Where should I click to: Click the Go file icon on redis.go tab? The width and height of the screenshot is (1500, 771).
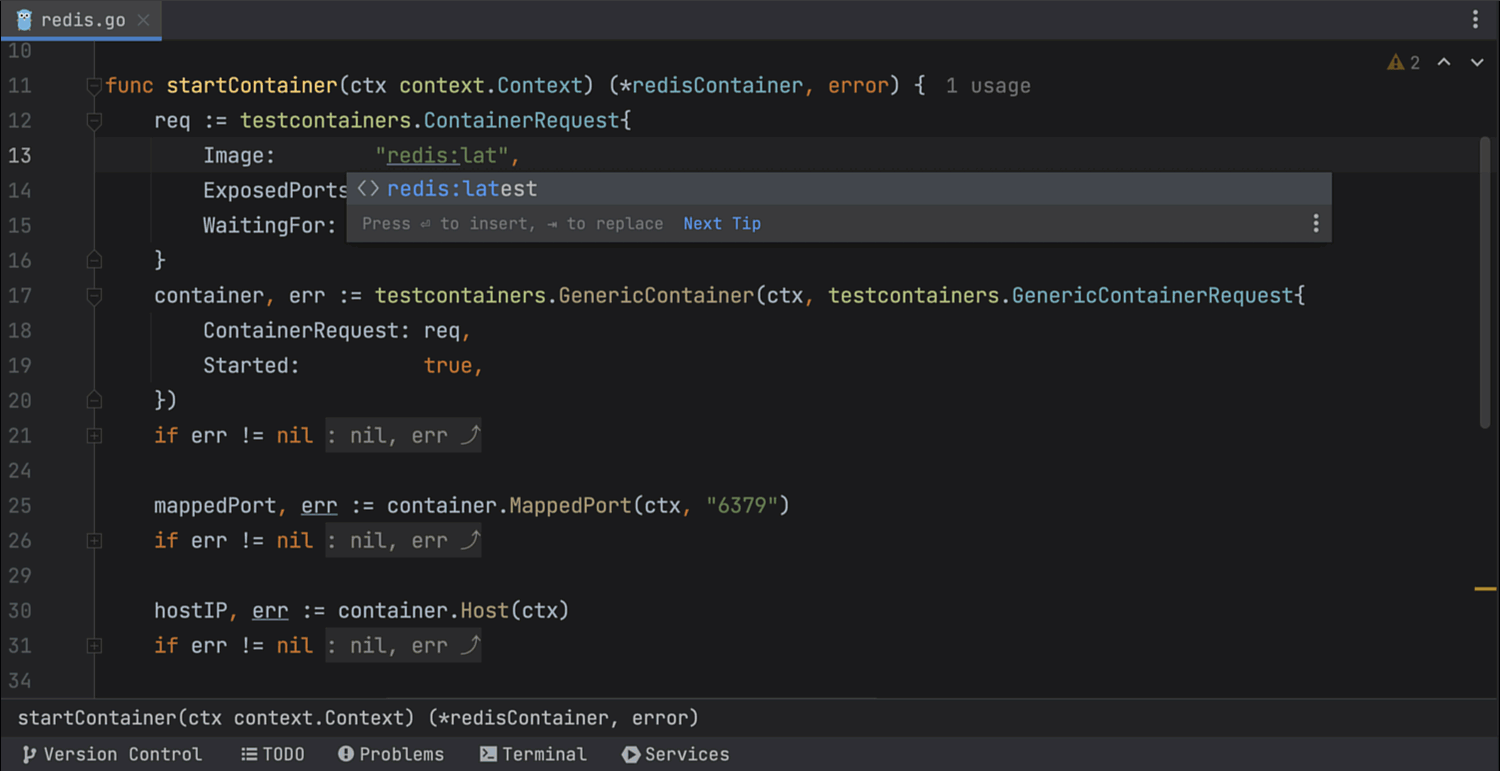coord(24,20)
